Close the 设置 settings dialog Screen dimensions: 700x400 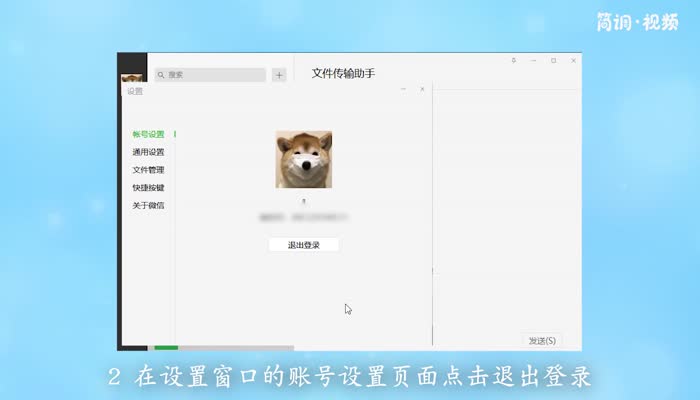pyautogui.click(x=422, y=90)
